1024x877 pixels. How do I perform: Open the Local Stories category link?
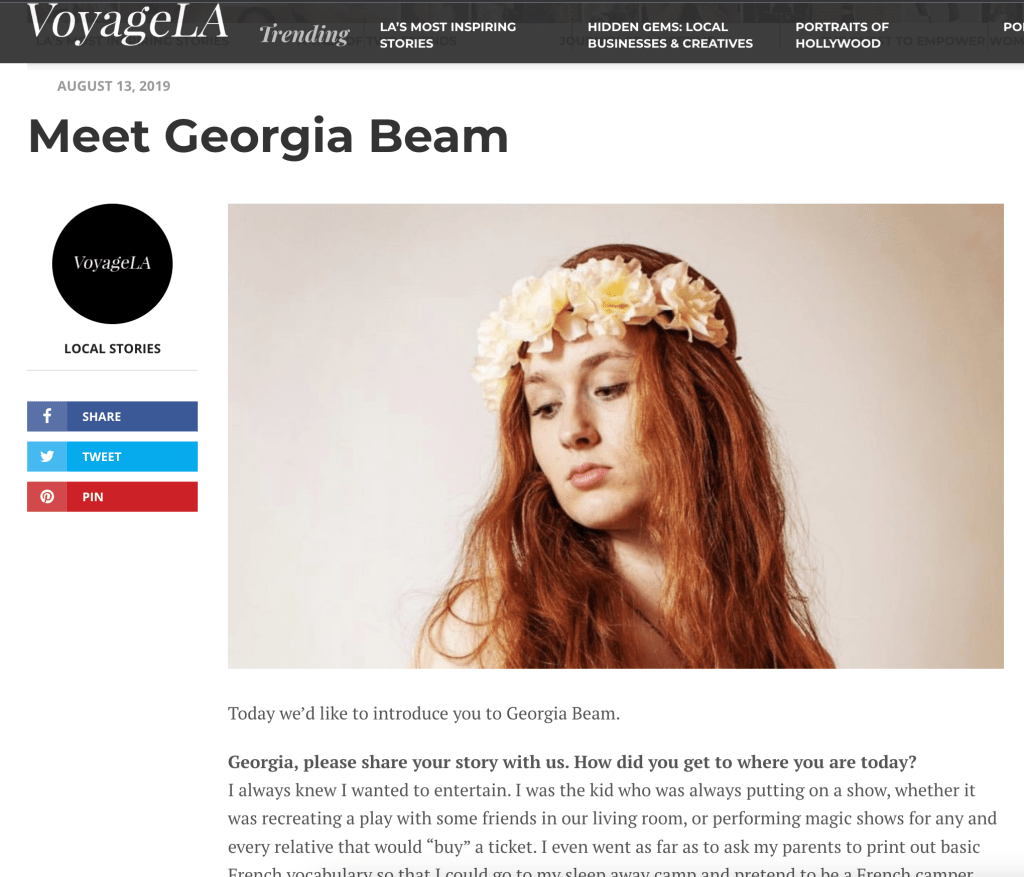(112, 349)
